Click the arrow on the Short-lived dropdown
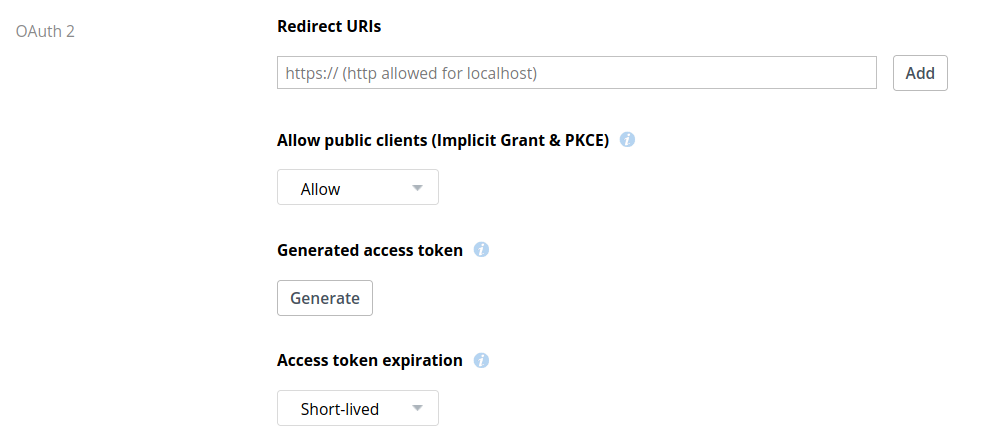Screen dimensions: 985x444 [417, 408]
